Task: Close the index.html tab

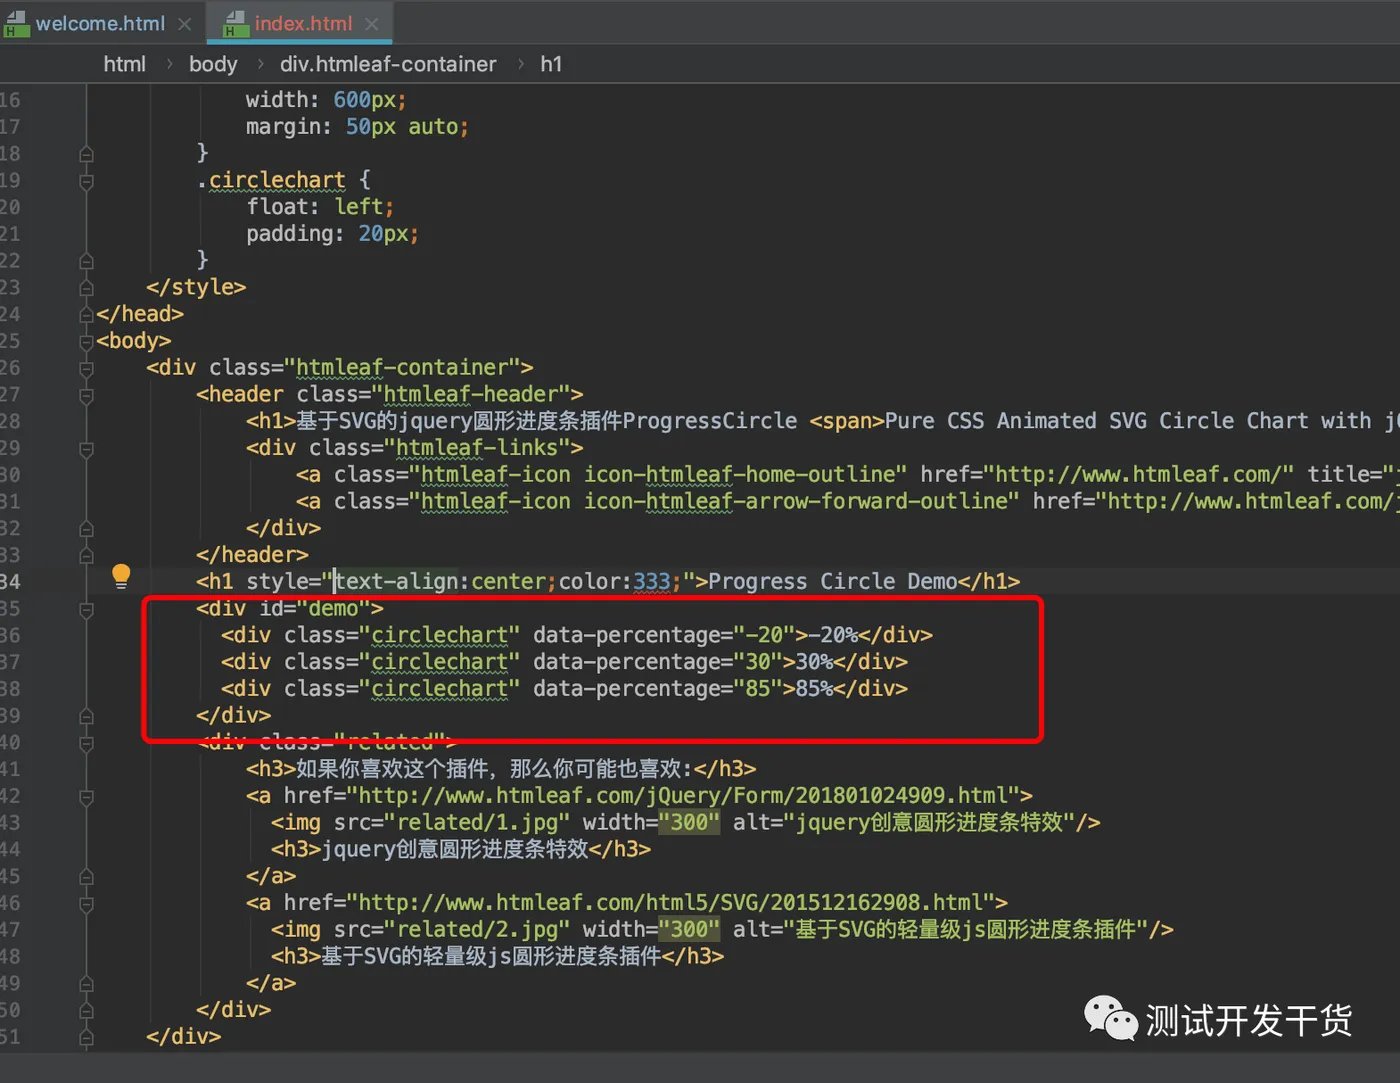Action: (372, 24)
